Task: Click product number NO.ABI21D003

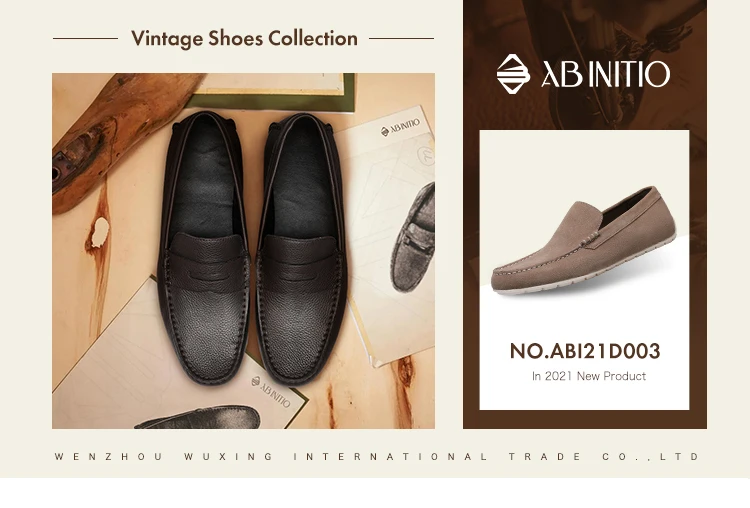Action: coord(585,351)
